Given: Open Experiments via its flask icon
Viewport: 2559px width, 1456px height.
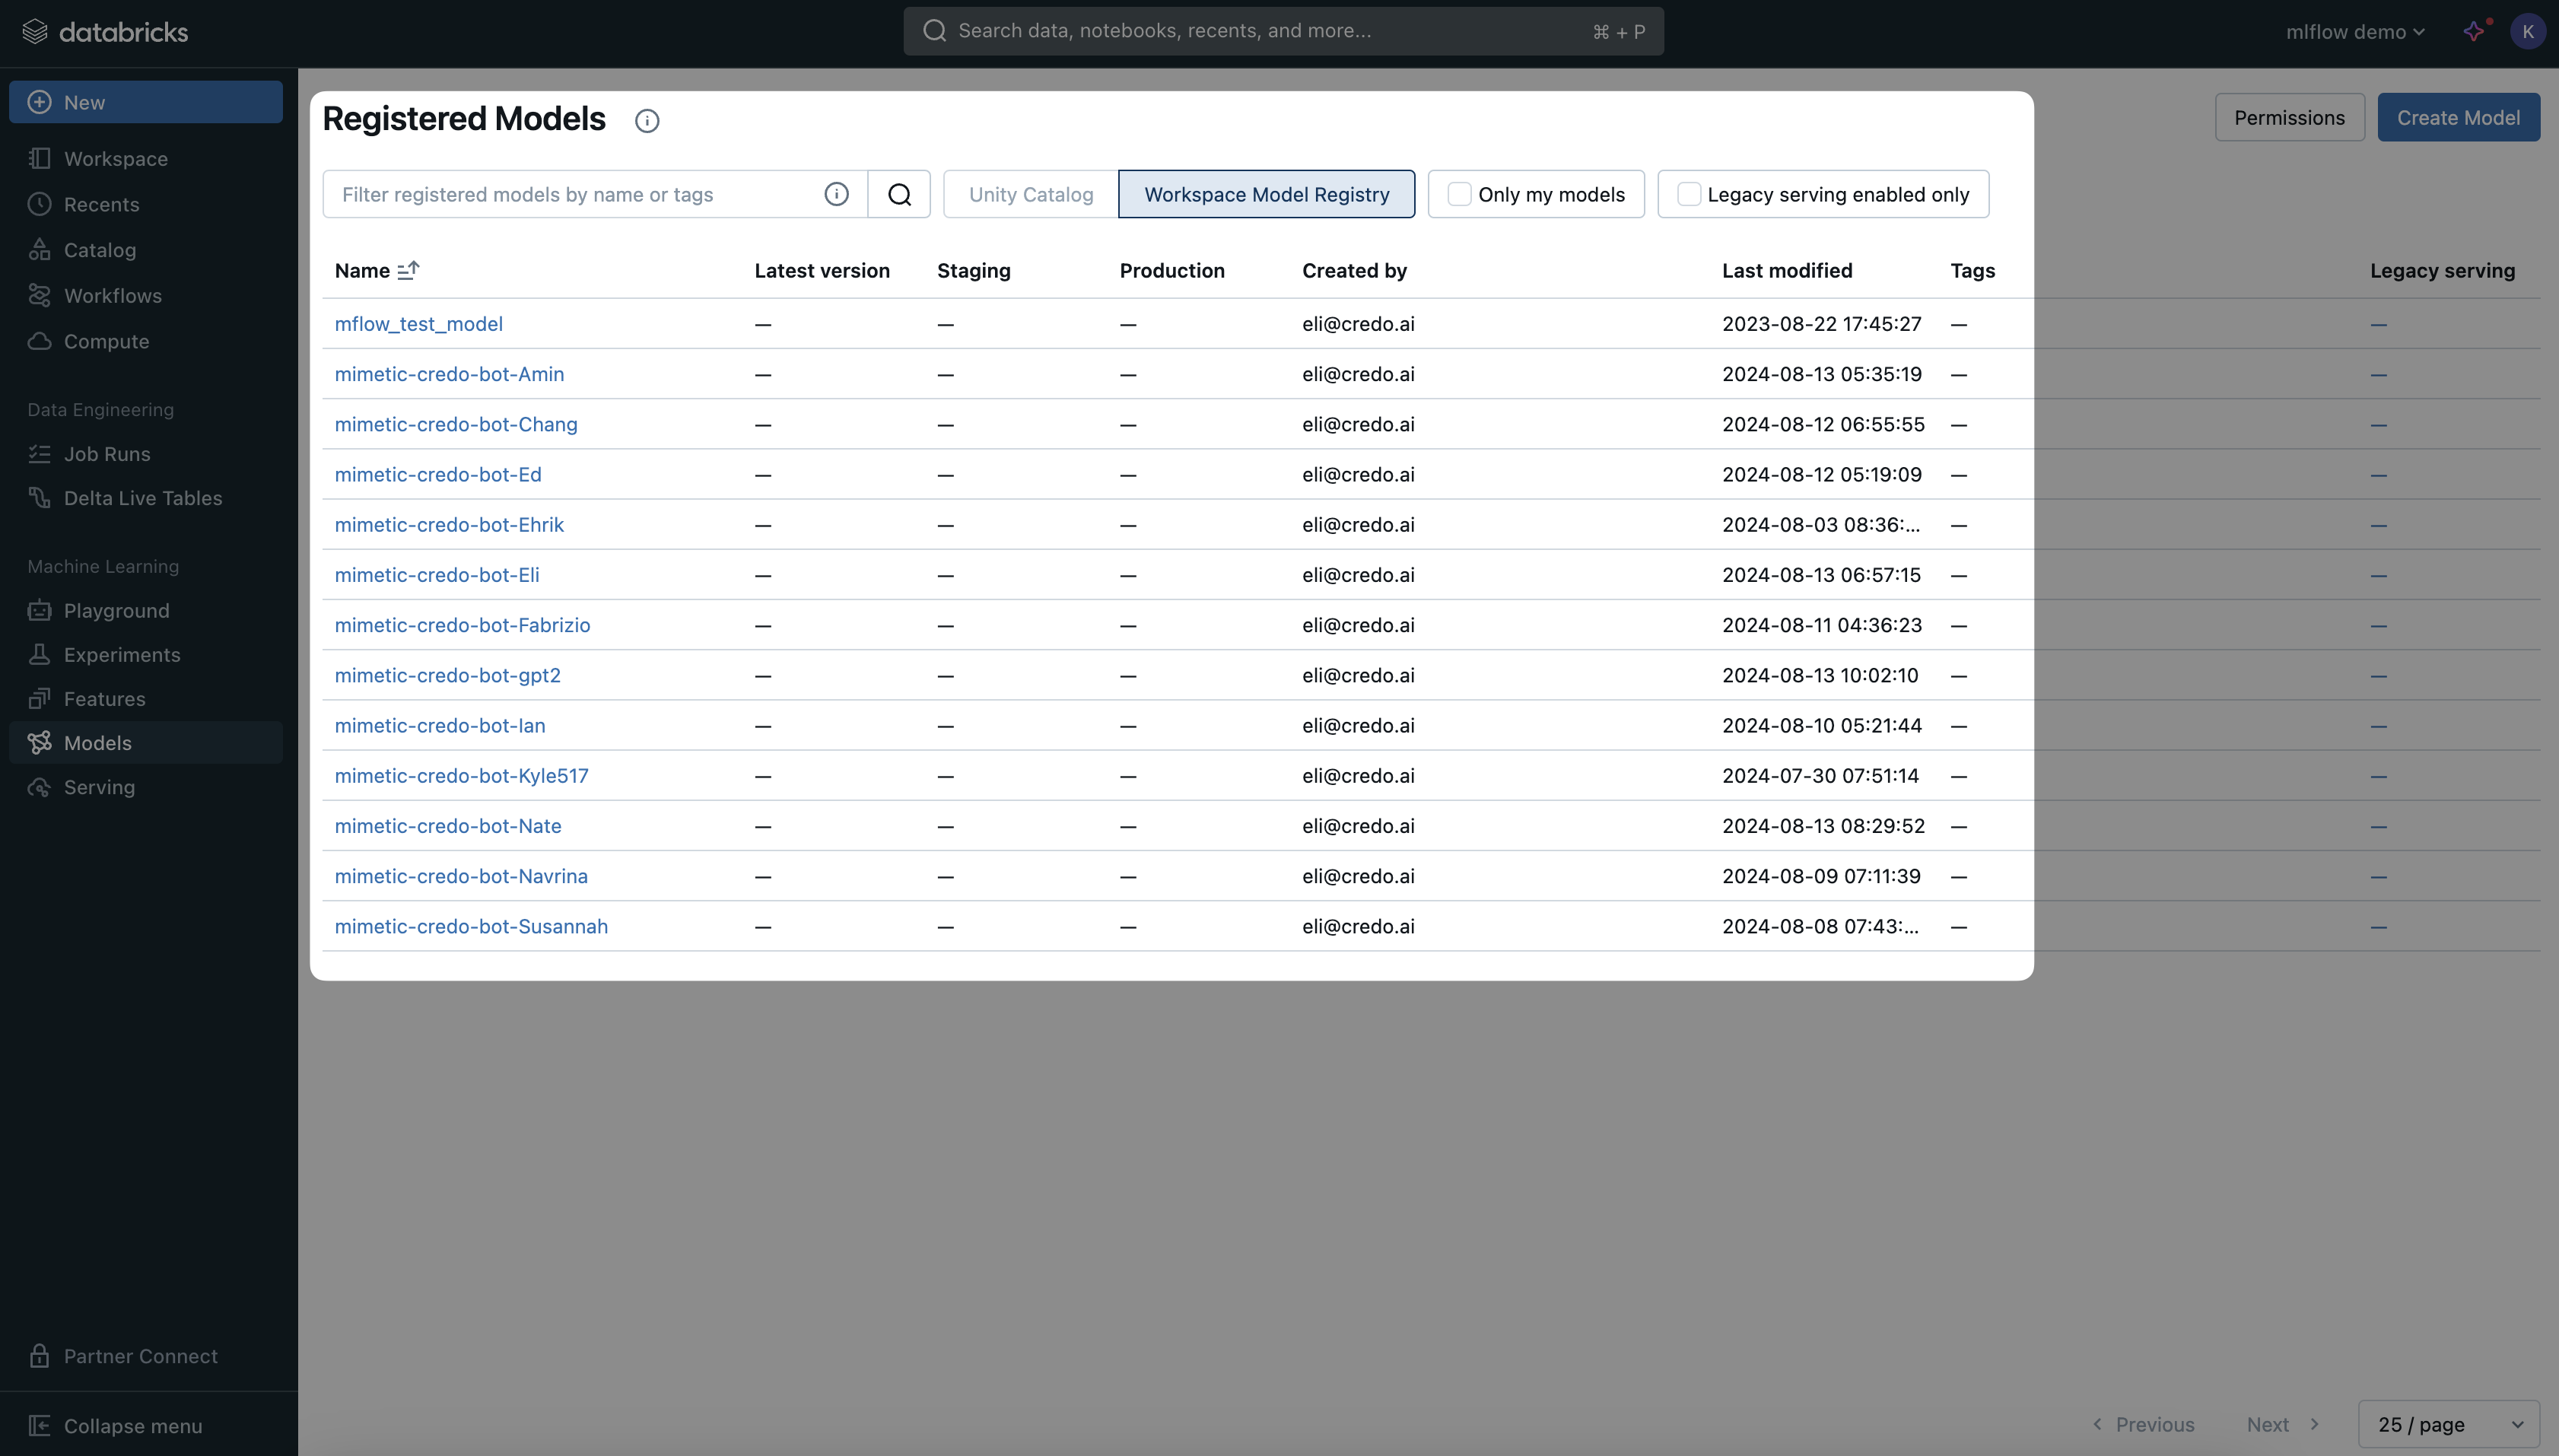Looking at the screenshot, I should 40,655.
